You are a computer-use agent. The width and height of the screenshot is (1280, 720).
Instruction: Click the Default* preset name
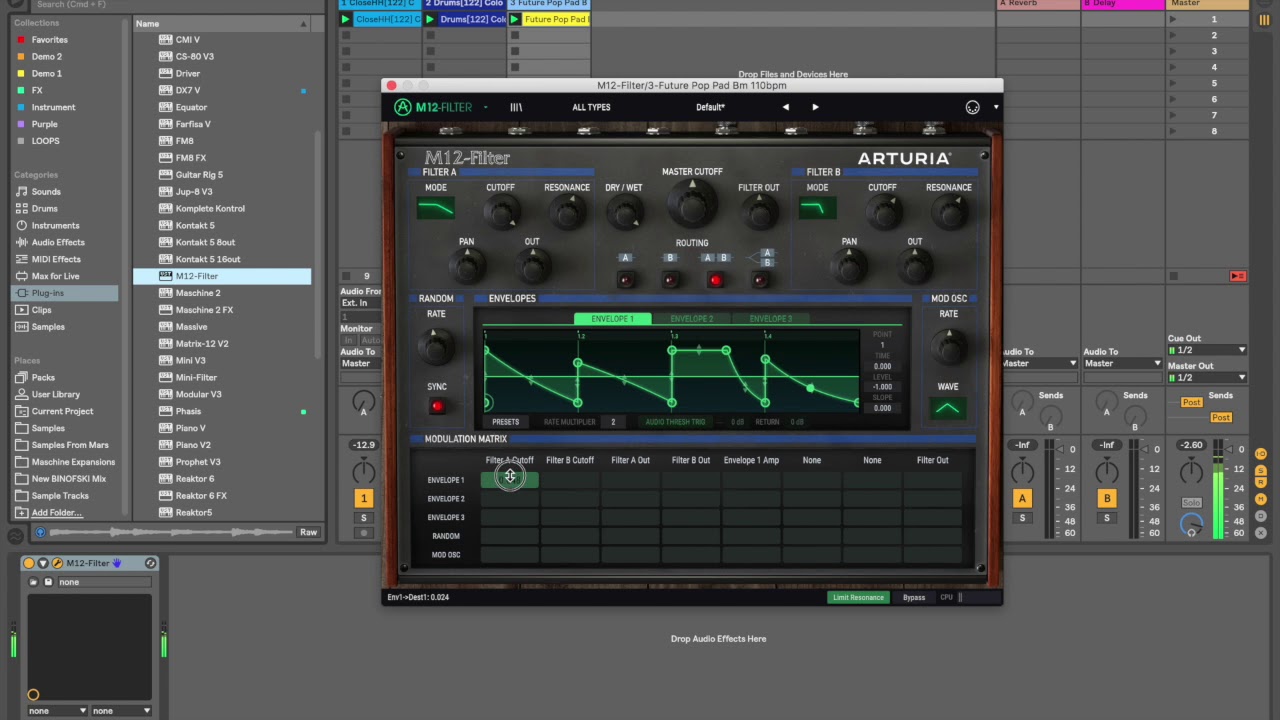tap(710, 107)
